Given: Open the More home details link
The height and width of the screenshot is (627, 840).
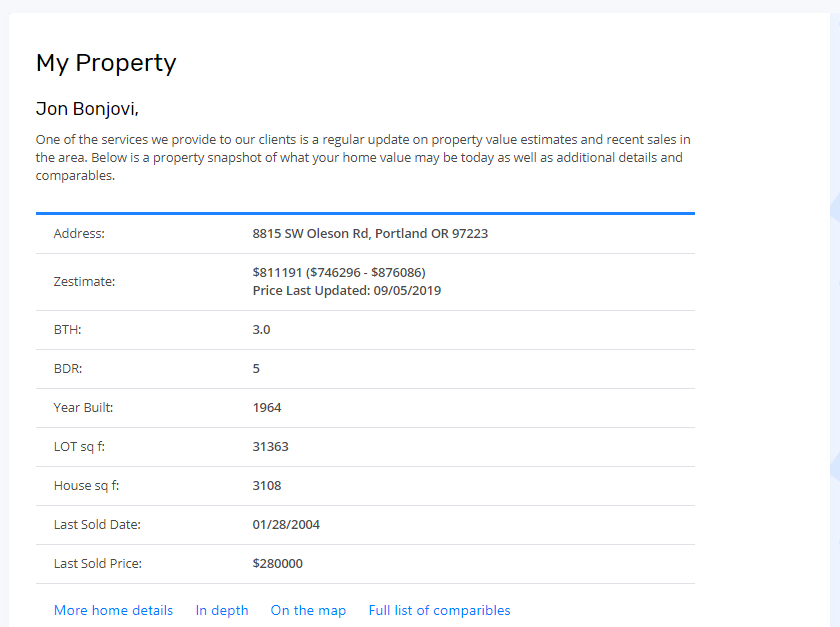Looking at the screenshot, I should [x=113, y=610].
